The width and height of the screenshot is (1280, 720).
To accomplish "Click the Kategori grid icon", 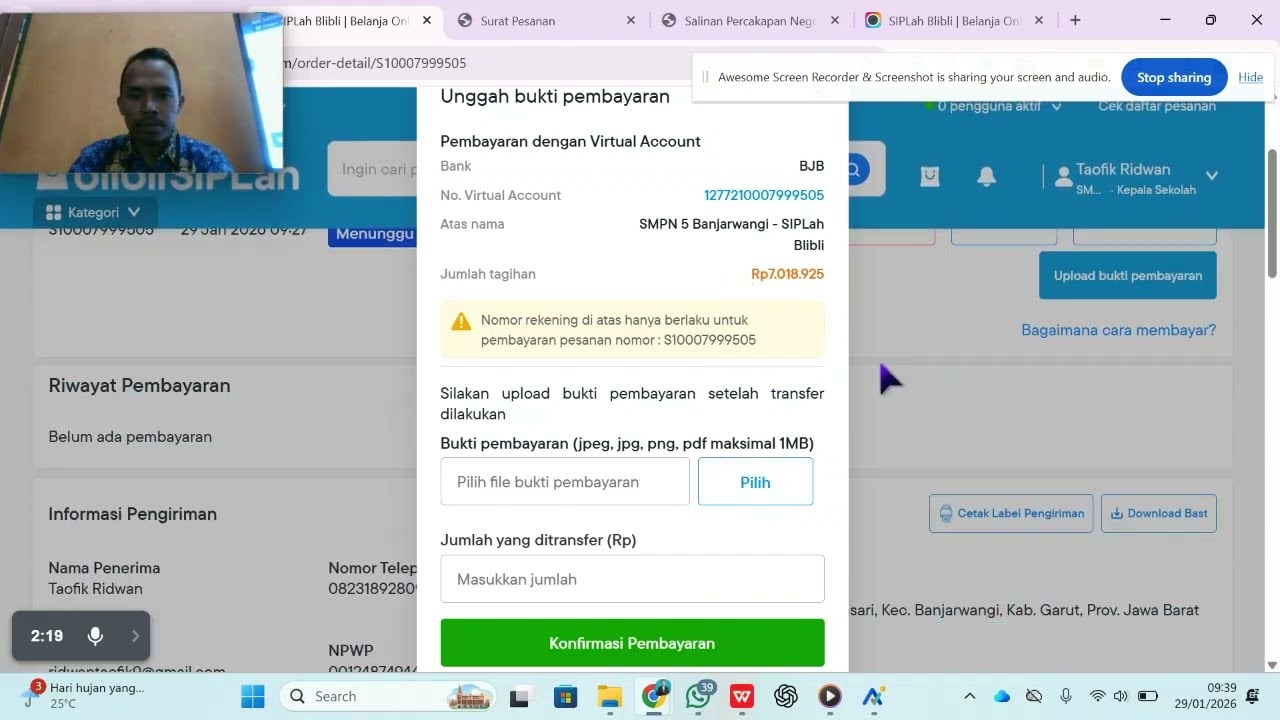I will pos(53,212).
